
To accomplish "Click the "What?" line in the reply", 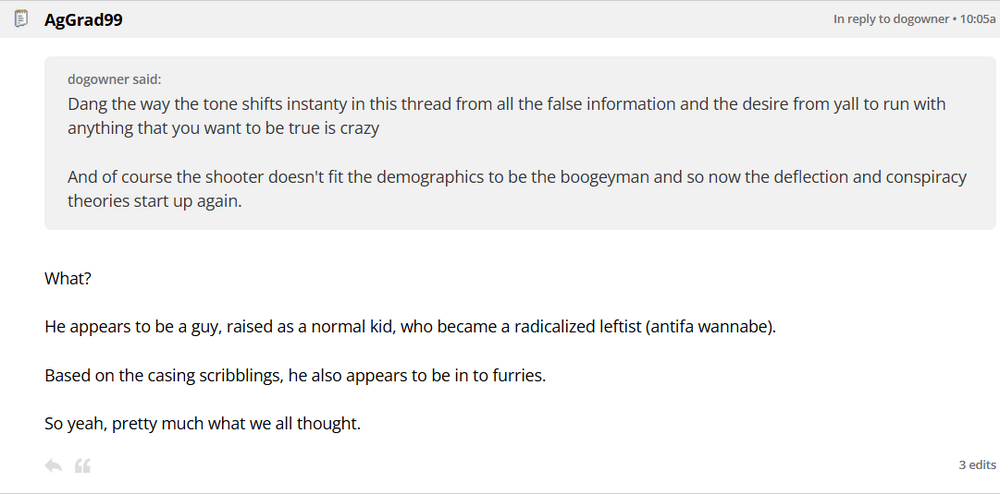I will point(68,279).
